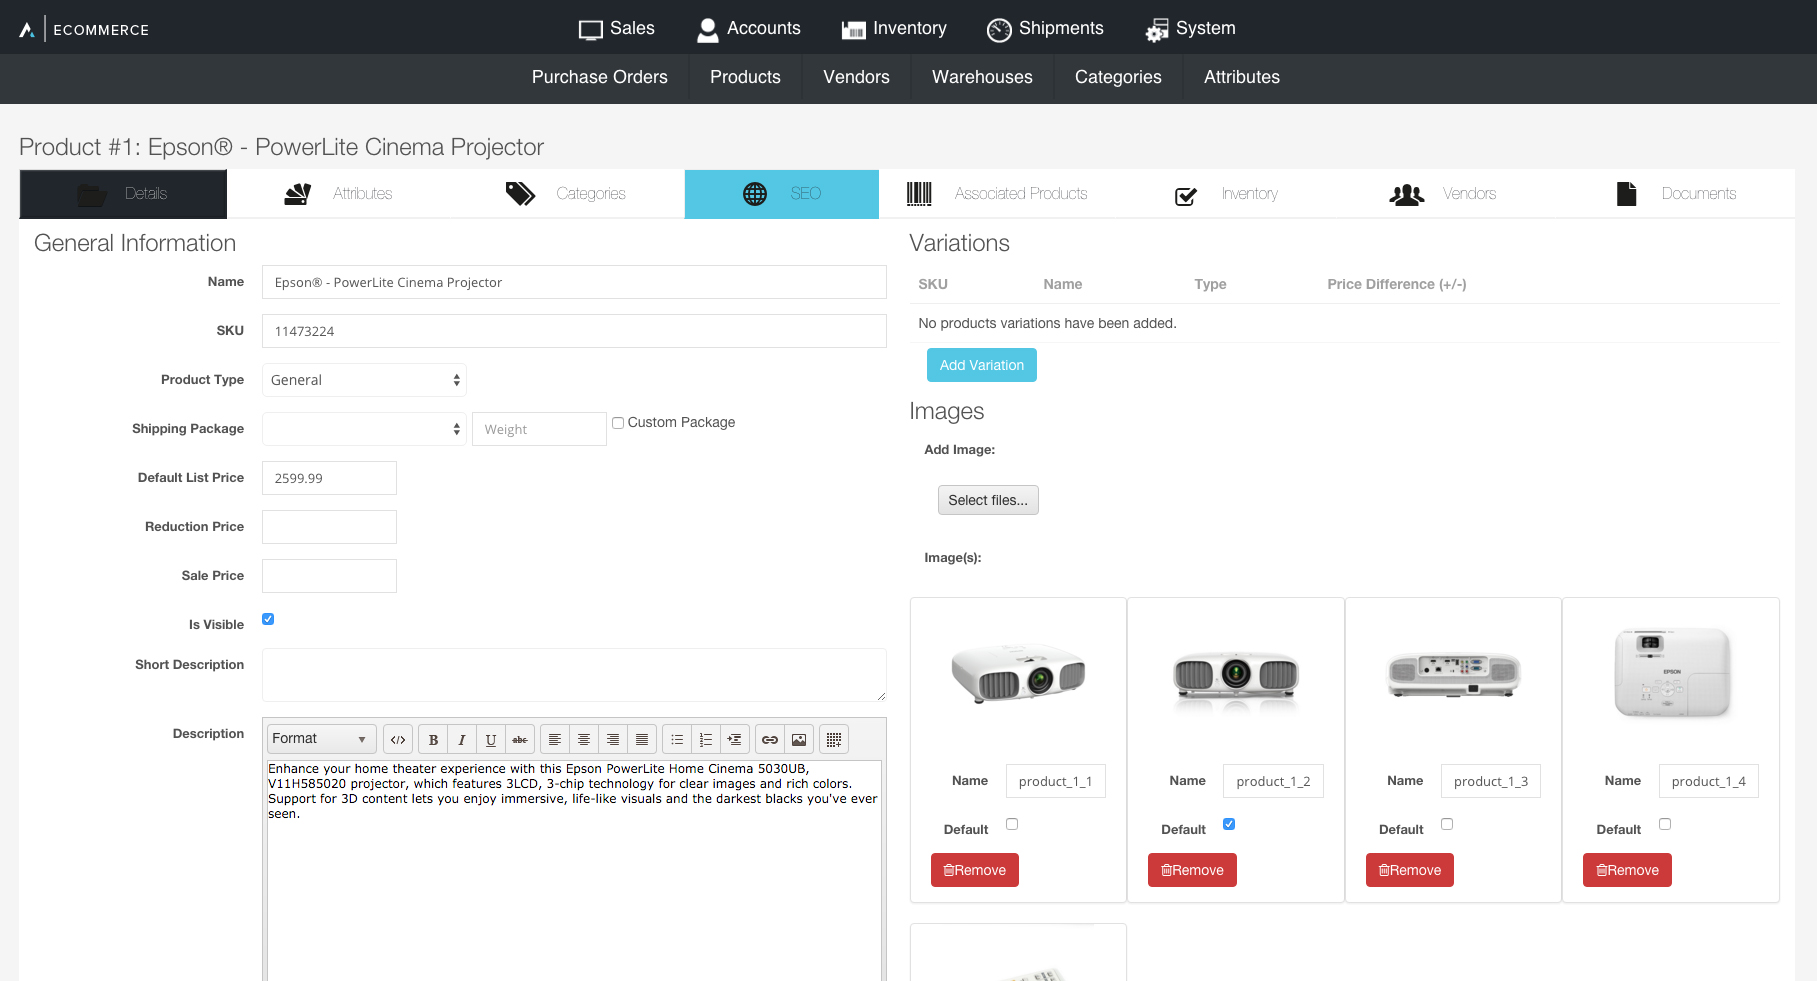Switch to Associated Products tab
Viewport: 1817px width, 981px height.
coord(998,194)
